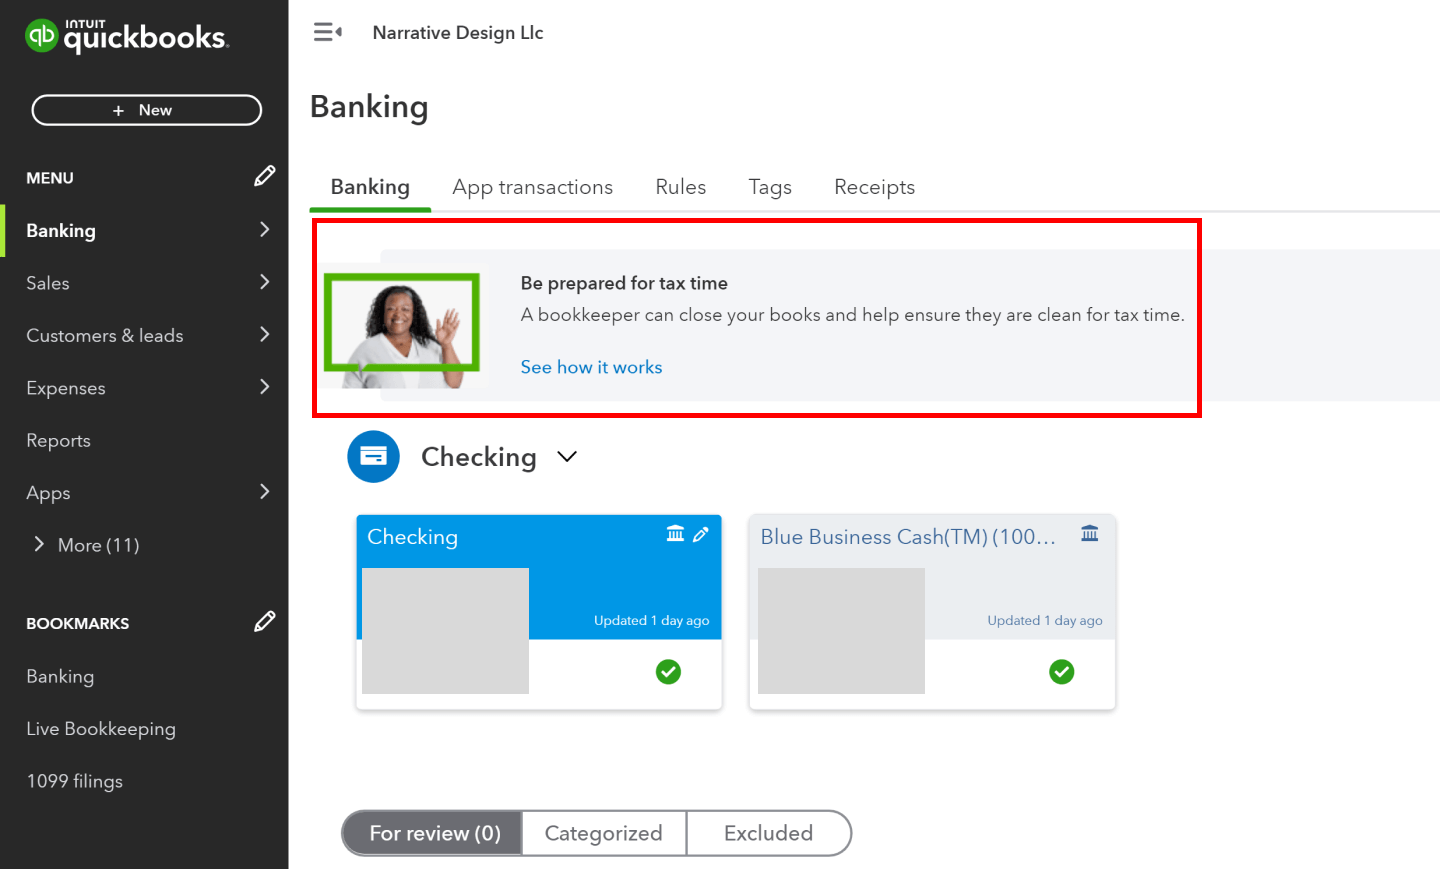Click the green checkmark on the Blue Business Cash card
Image resolution: width=1440 pixels, height=869 pixels.
click(1062, 672)
